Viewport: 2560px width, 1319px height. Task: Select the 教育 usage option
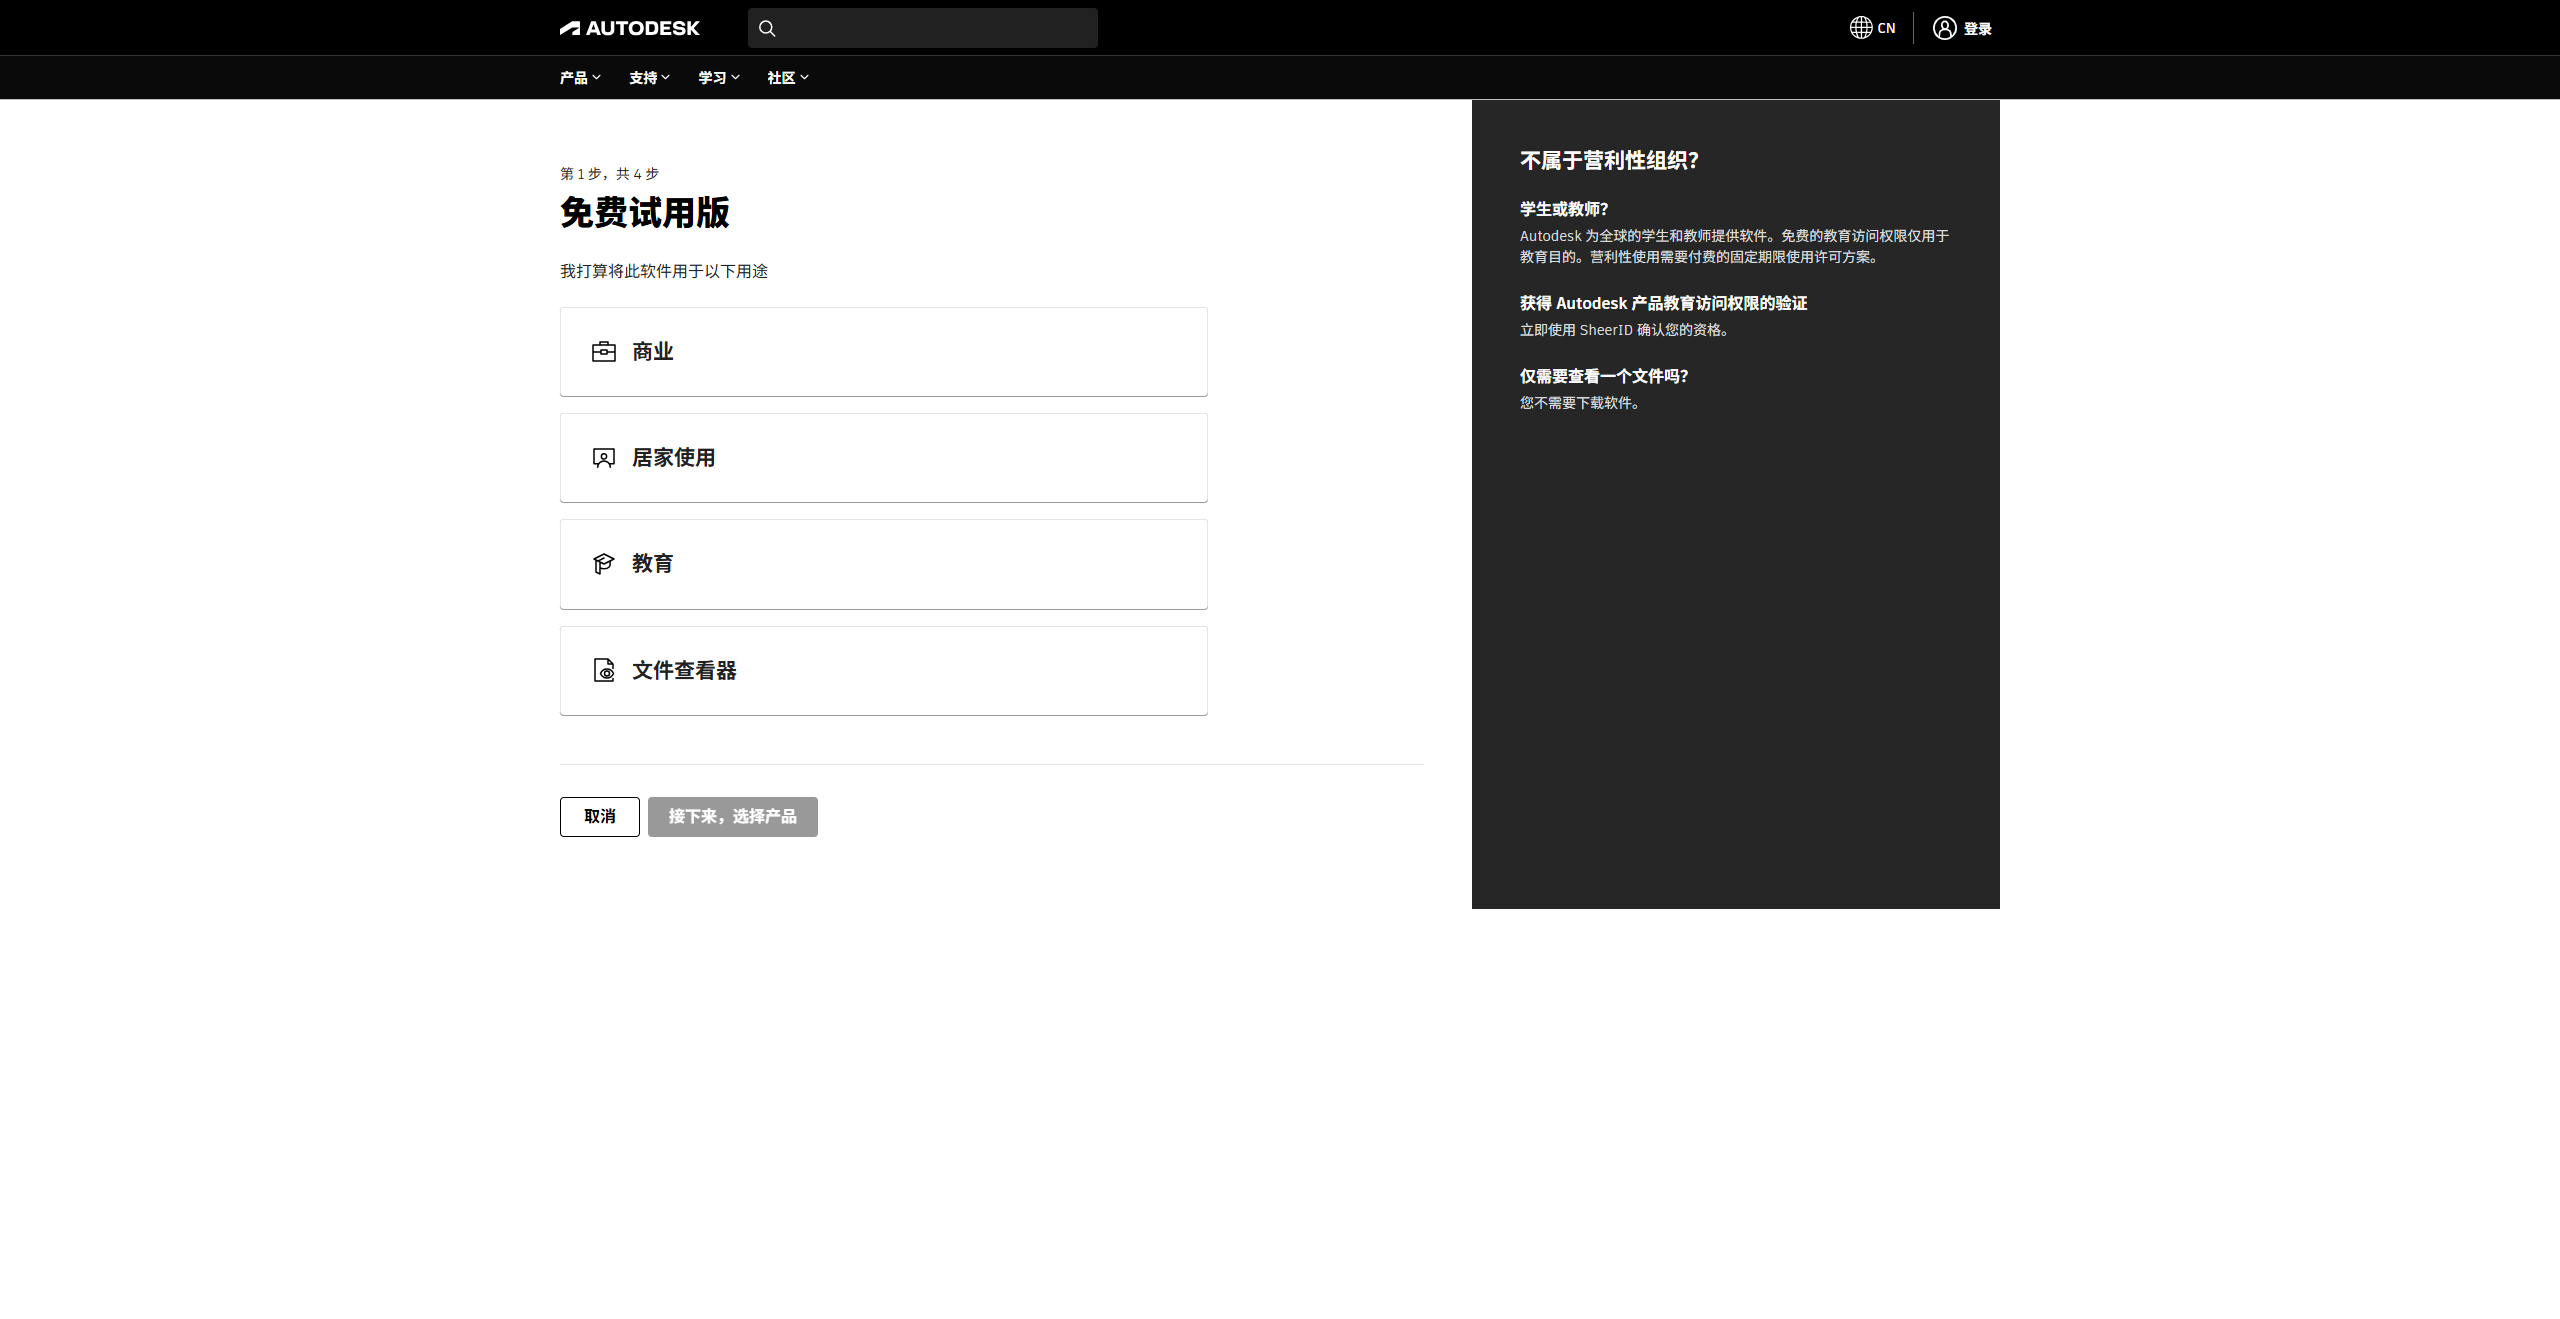coord(883,564)
